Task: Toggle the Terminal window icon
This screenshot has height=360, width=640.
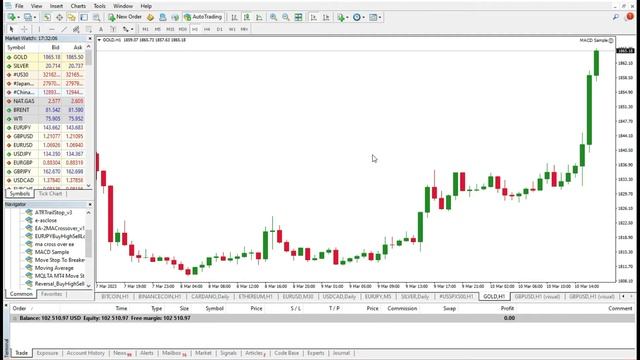Action: tap(84, 17)
